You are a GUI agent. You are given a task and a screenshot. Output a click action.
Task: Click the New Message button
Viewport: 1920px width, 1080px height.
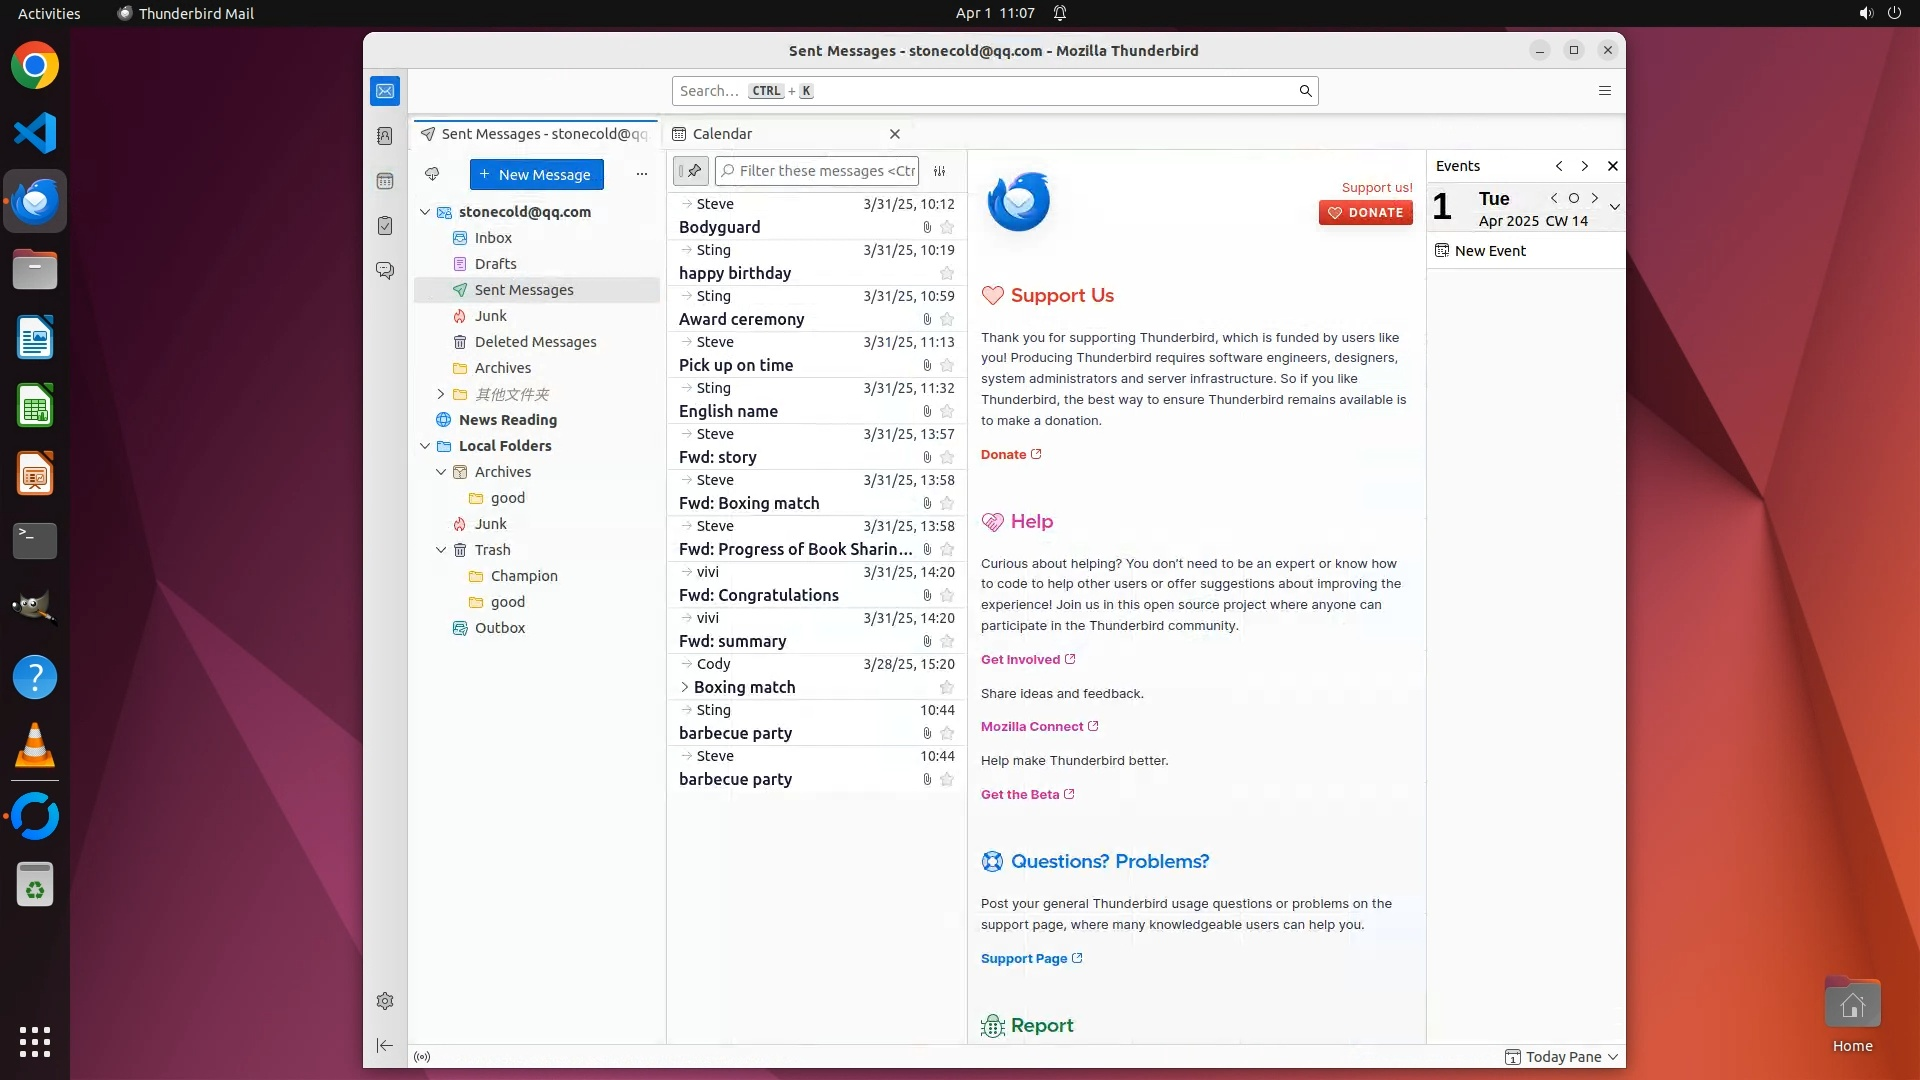coord(536,174)
